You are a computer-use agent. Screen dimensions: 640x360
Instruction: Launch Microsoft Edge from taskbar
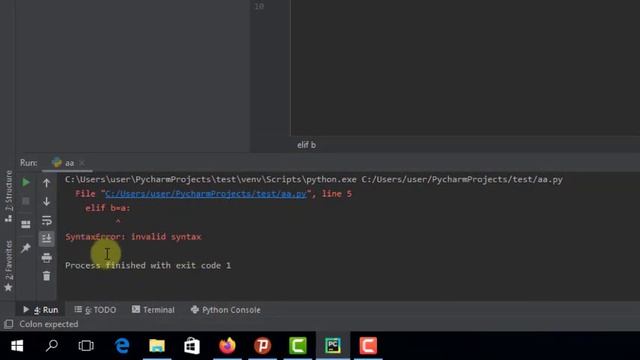pyautogui.click(x=122, y=346)
